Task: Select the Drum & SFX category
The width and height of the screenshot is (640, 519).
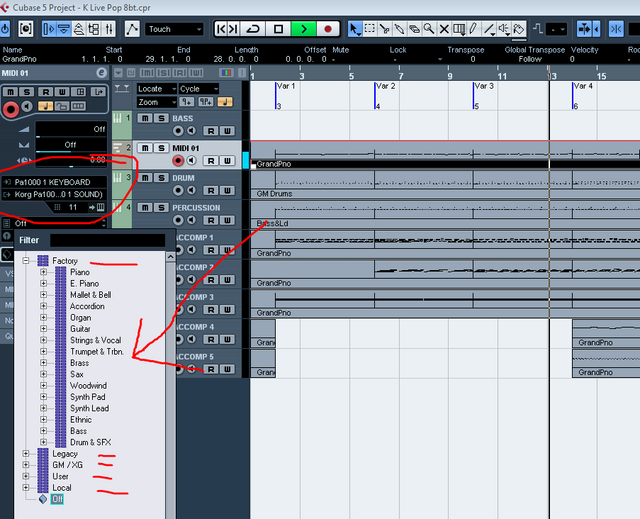Action: click(90, 442)
